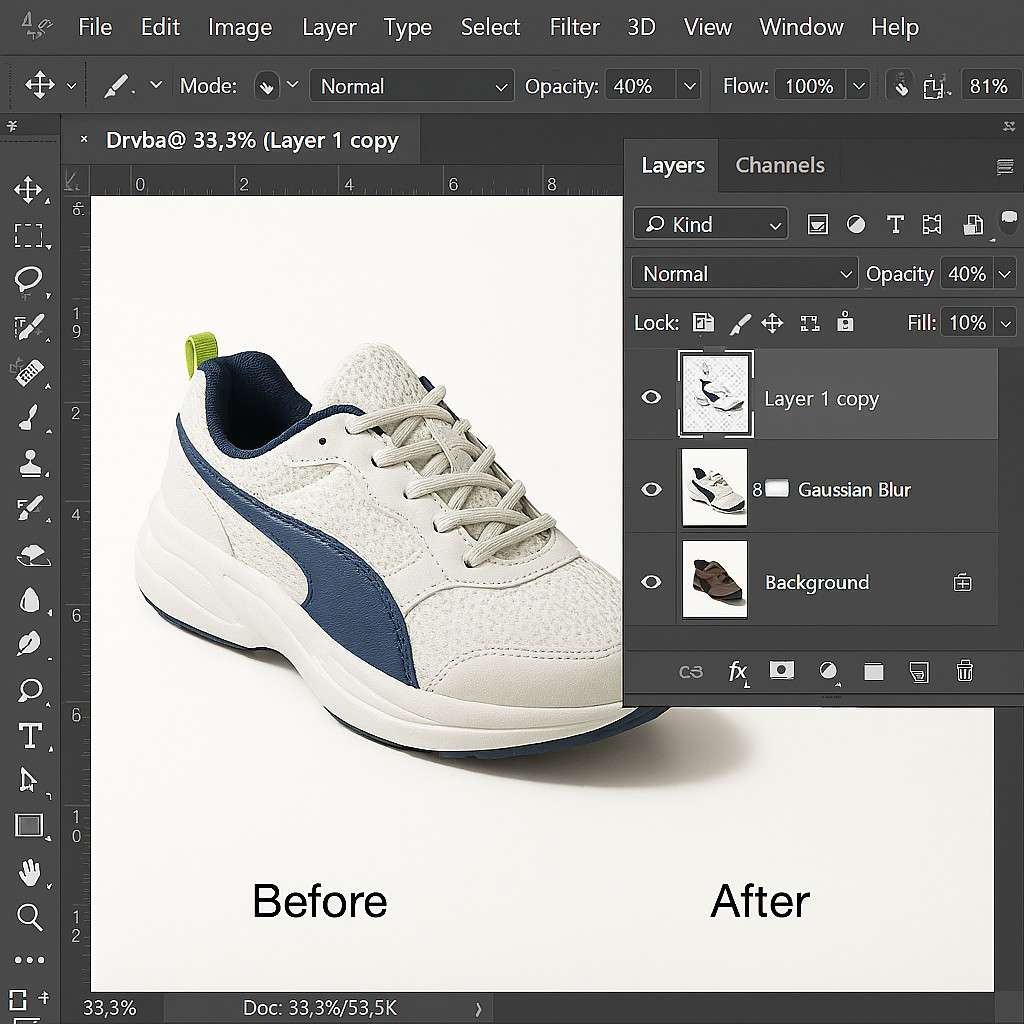Image resolution: width=1024 pixels, height=1024 pixels.
Task: Hide the Background layer
Action: tap(651, 582)
